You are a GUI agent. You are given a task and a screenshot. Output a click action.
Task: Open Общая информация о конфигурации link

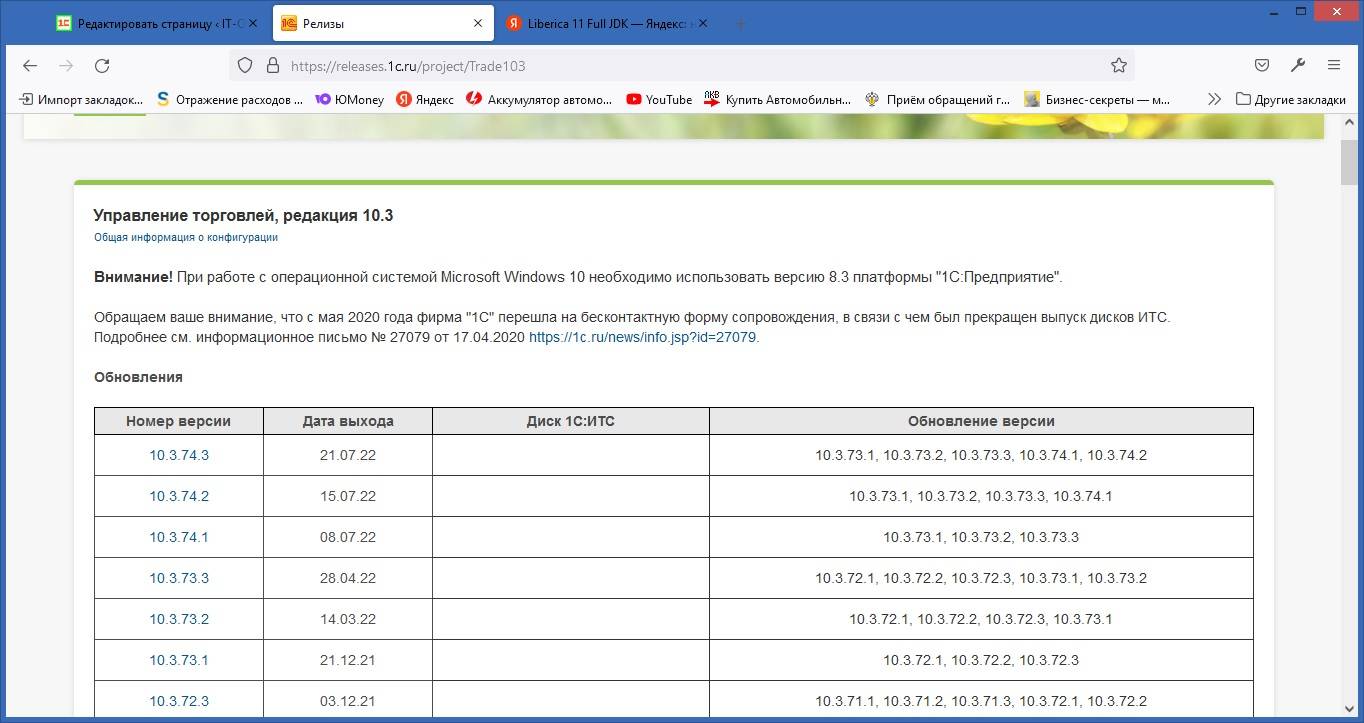(186, 238)
